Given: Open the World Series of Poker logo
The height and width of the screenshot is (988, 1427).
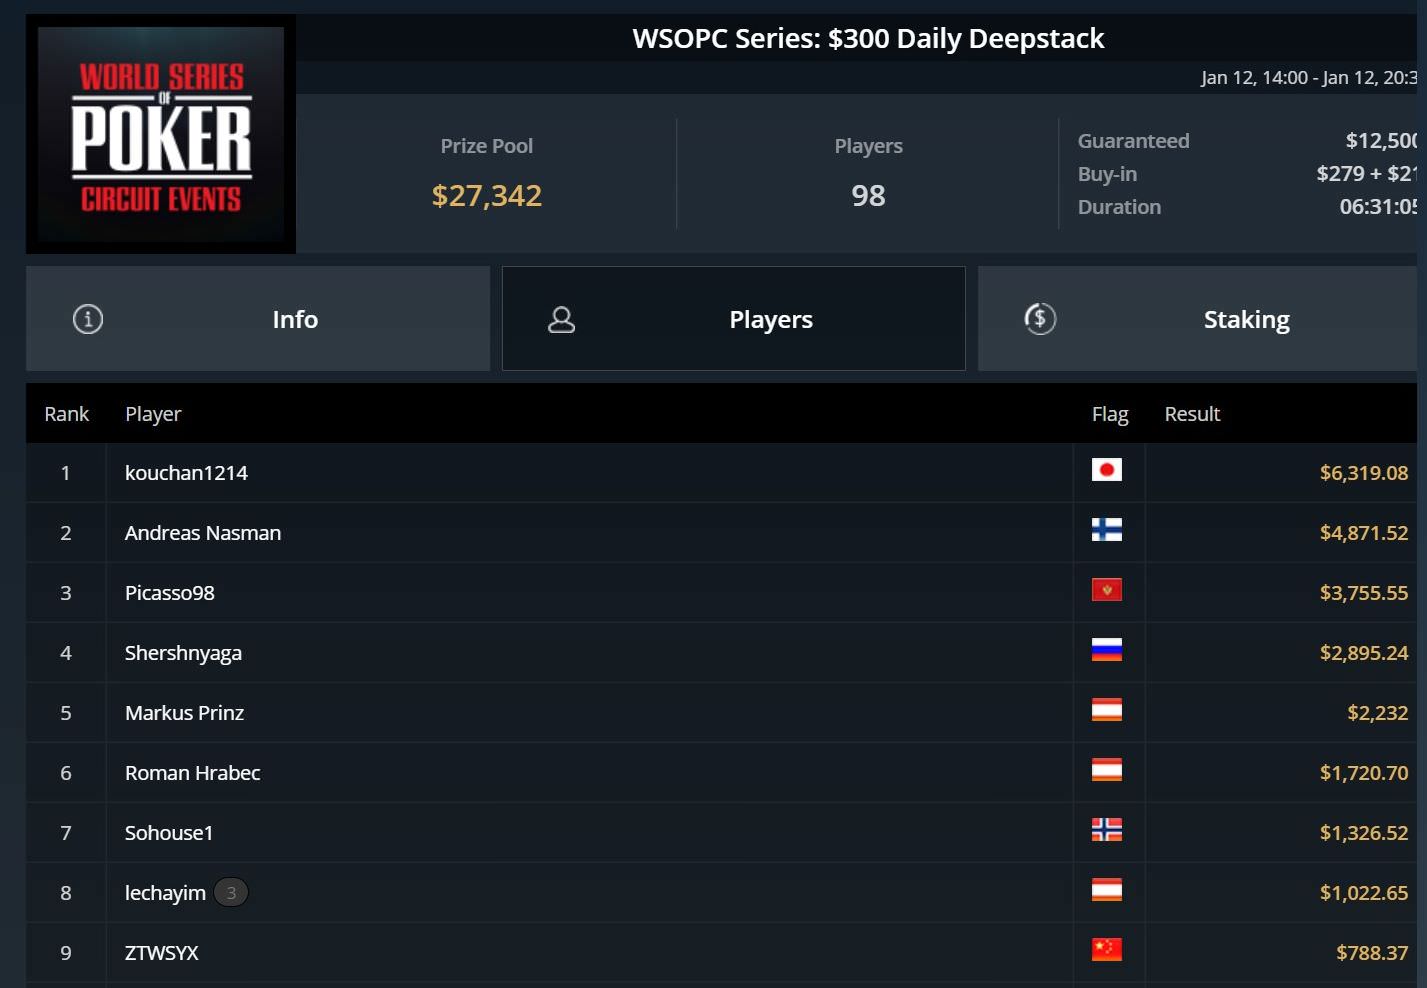Looking at the screenshot, I should tap(161, 134).
